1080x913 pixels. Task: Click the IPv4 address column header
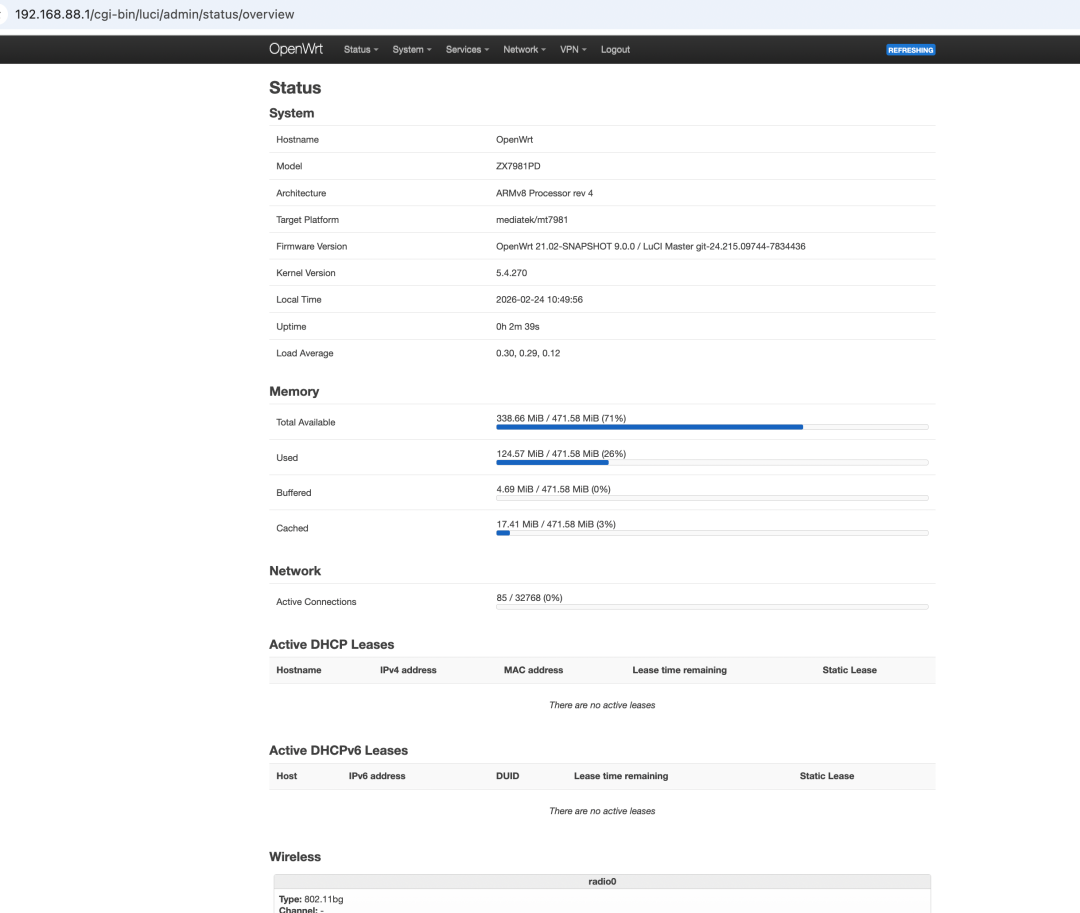[x=408, y=670]
